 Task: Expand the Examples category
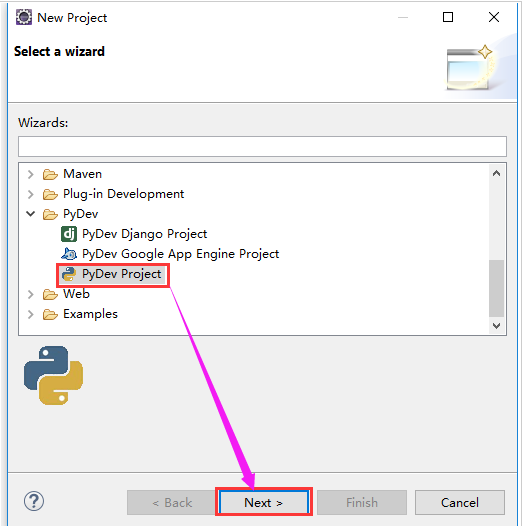[31, 314]
